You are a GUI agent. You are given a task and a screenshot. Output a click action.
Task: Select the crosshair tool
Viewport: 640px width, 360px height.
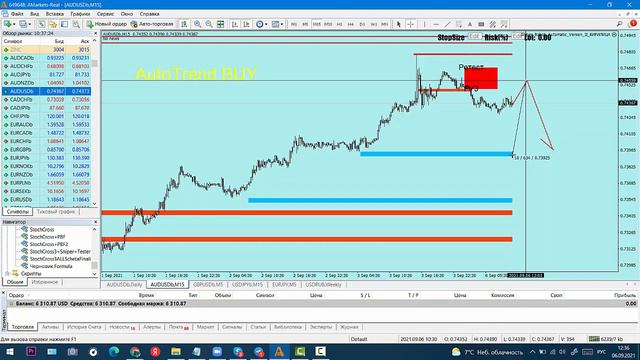click(x=411, y=24)
